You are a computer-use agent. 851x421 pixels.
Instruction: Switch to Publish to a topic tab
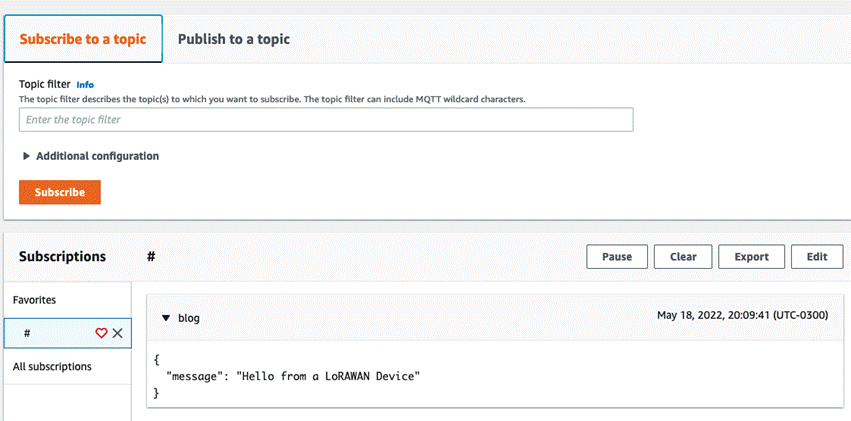point(234,39)
